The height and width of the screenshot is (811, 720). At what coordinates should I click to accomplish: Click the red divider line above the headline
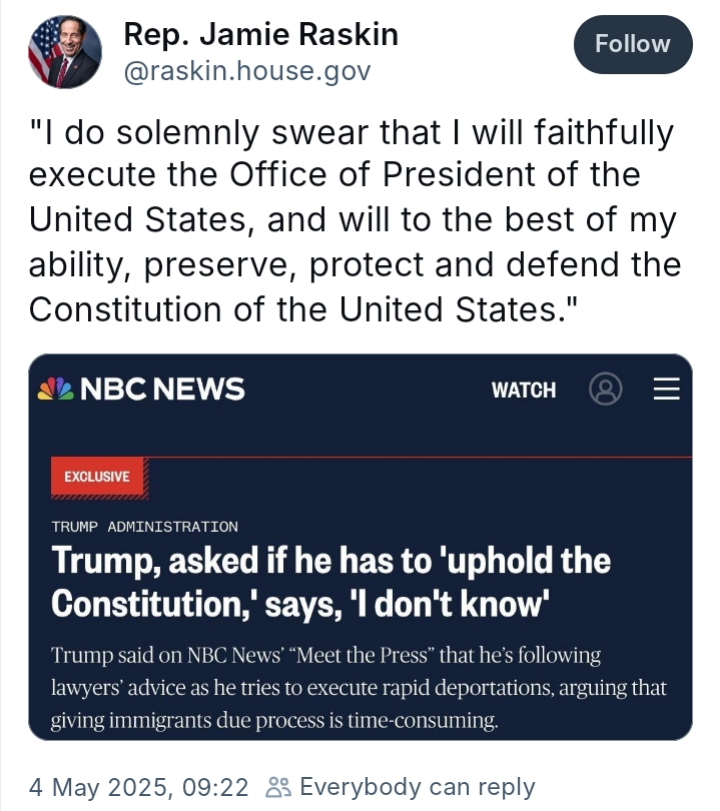(x=420, y=457)
